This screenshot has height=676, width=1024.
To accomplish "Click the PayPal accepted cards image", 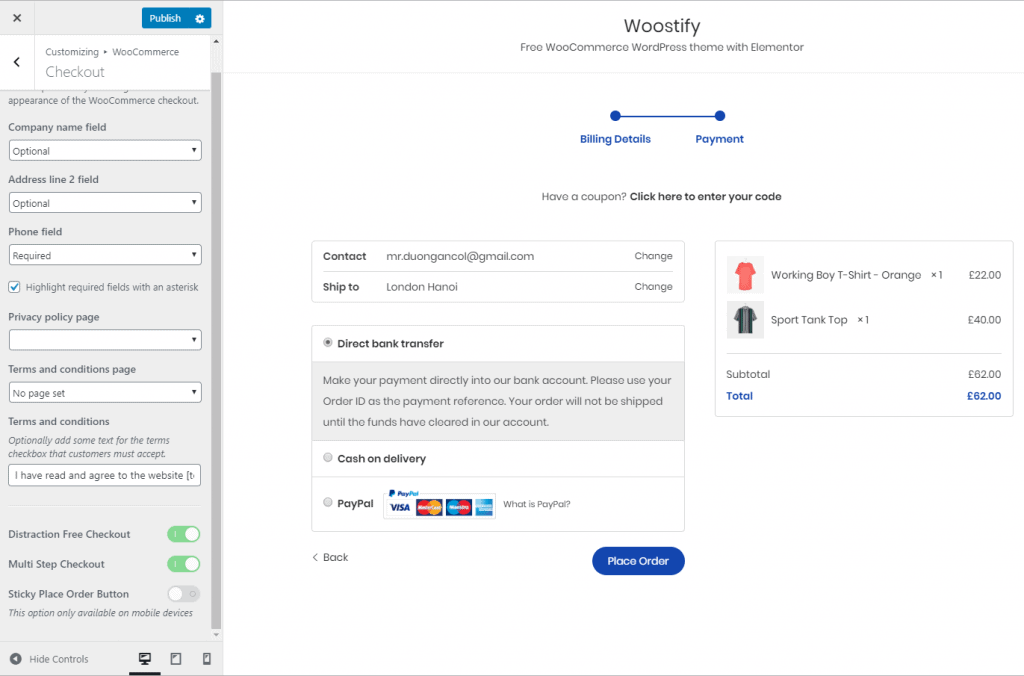I will tap(440, 504).
